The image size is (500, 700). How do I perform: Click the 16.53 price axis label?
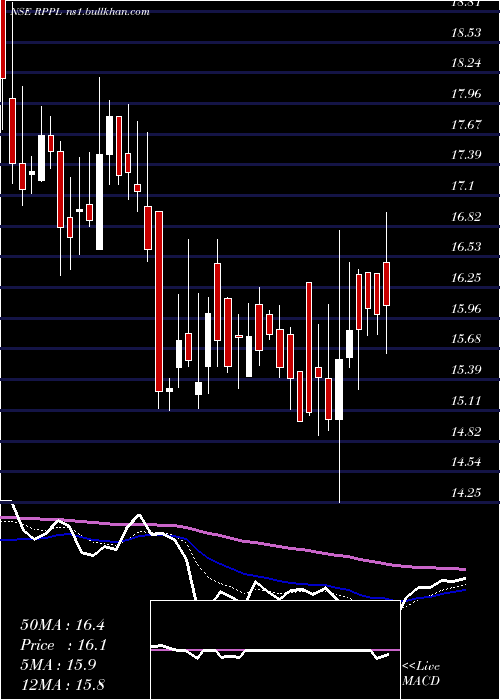click(x=468, y=247)
